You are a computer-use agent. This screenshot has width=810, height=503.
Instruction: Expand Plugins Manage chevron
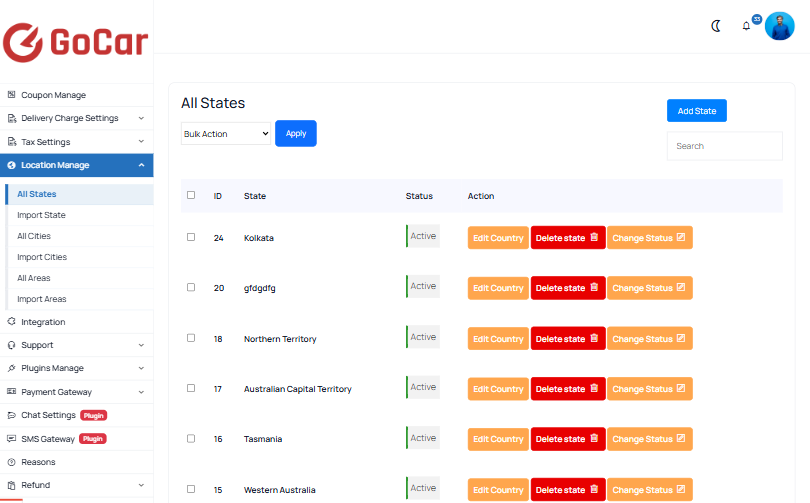141,368
